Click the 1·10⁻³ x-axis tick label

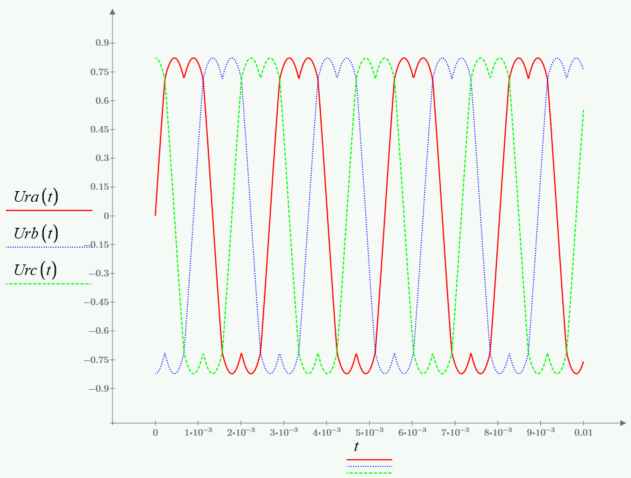coord(198,432)
